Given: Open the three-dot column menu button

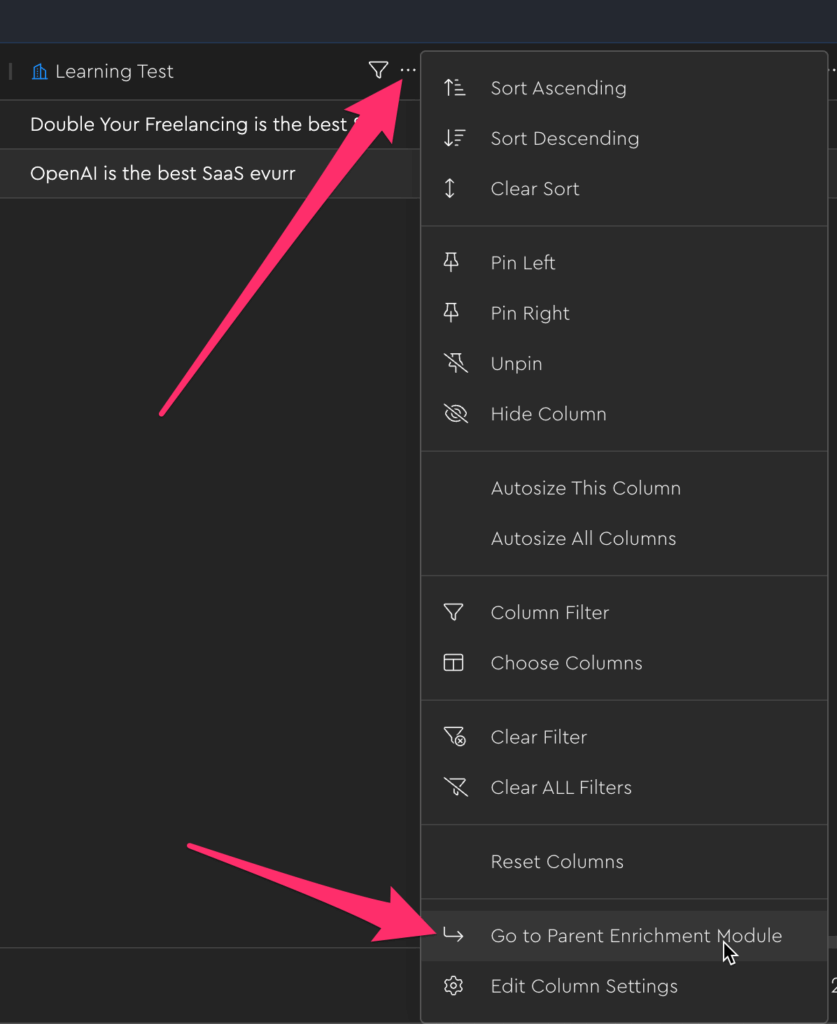Looking at the screenshot, I should [x=408, y=71].
